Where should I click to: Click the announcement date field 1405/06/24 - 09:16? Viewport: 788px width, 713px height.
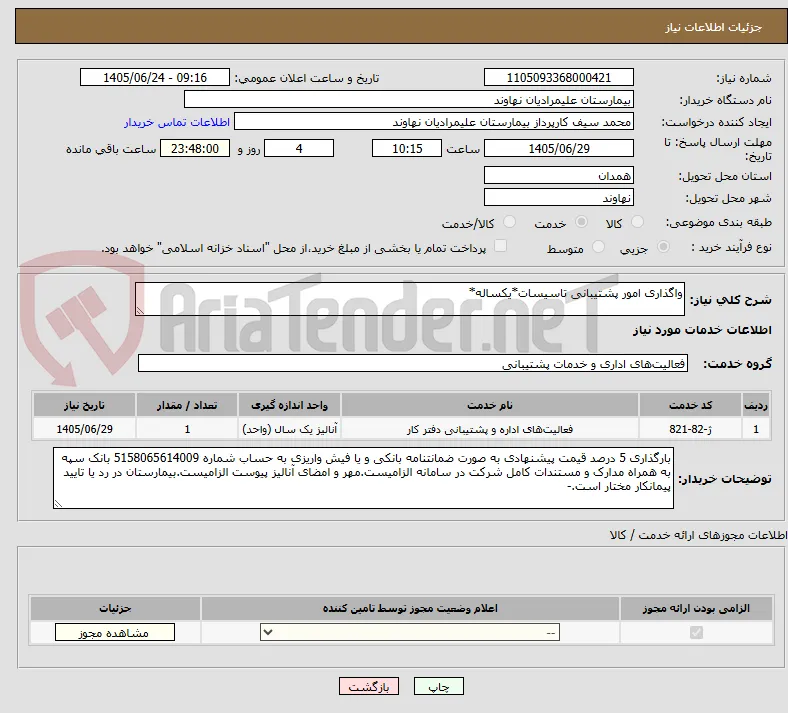[155, 77]
